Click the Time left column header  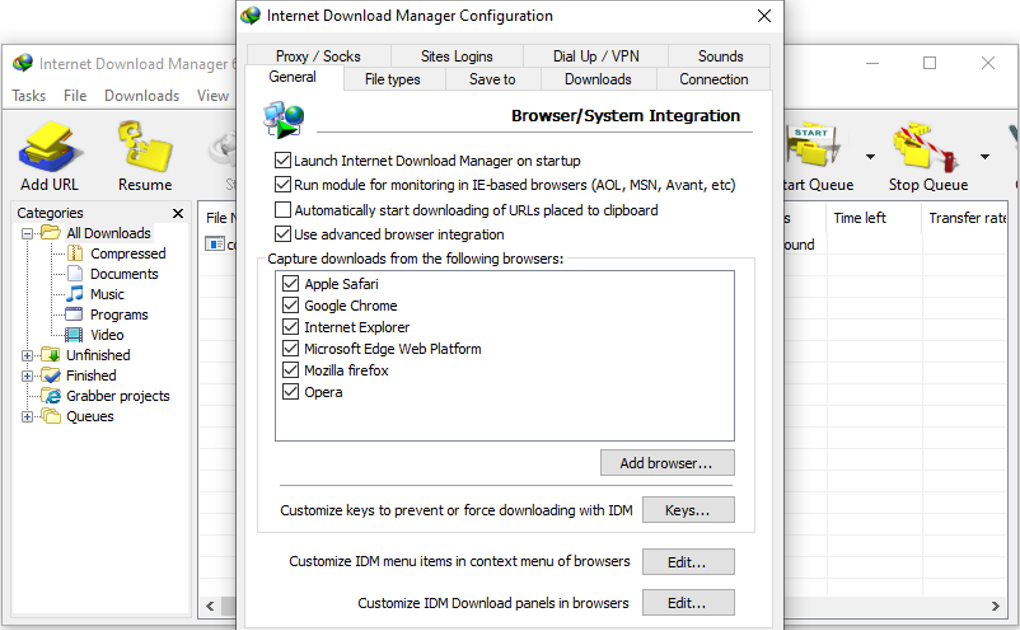pyautogui.click(x=874, y=218)
